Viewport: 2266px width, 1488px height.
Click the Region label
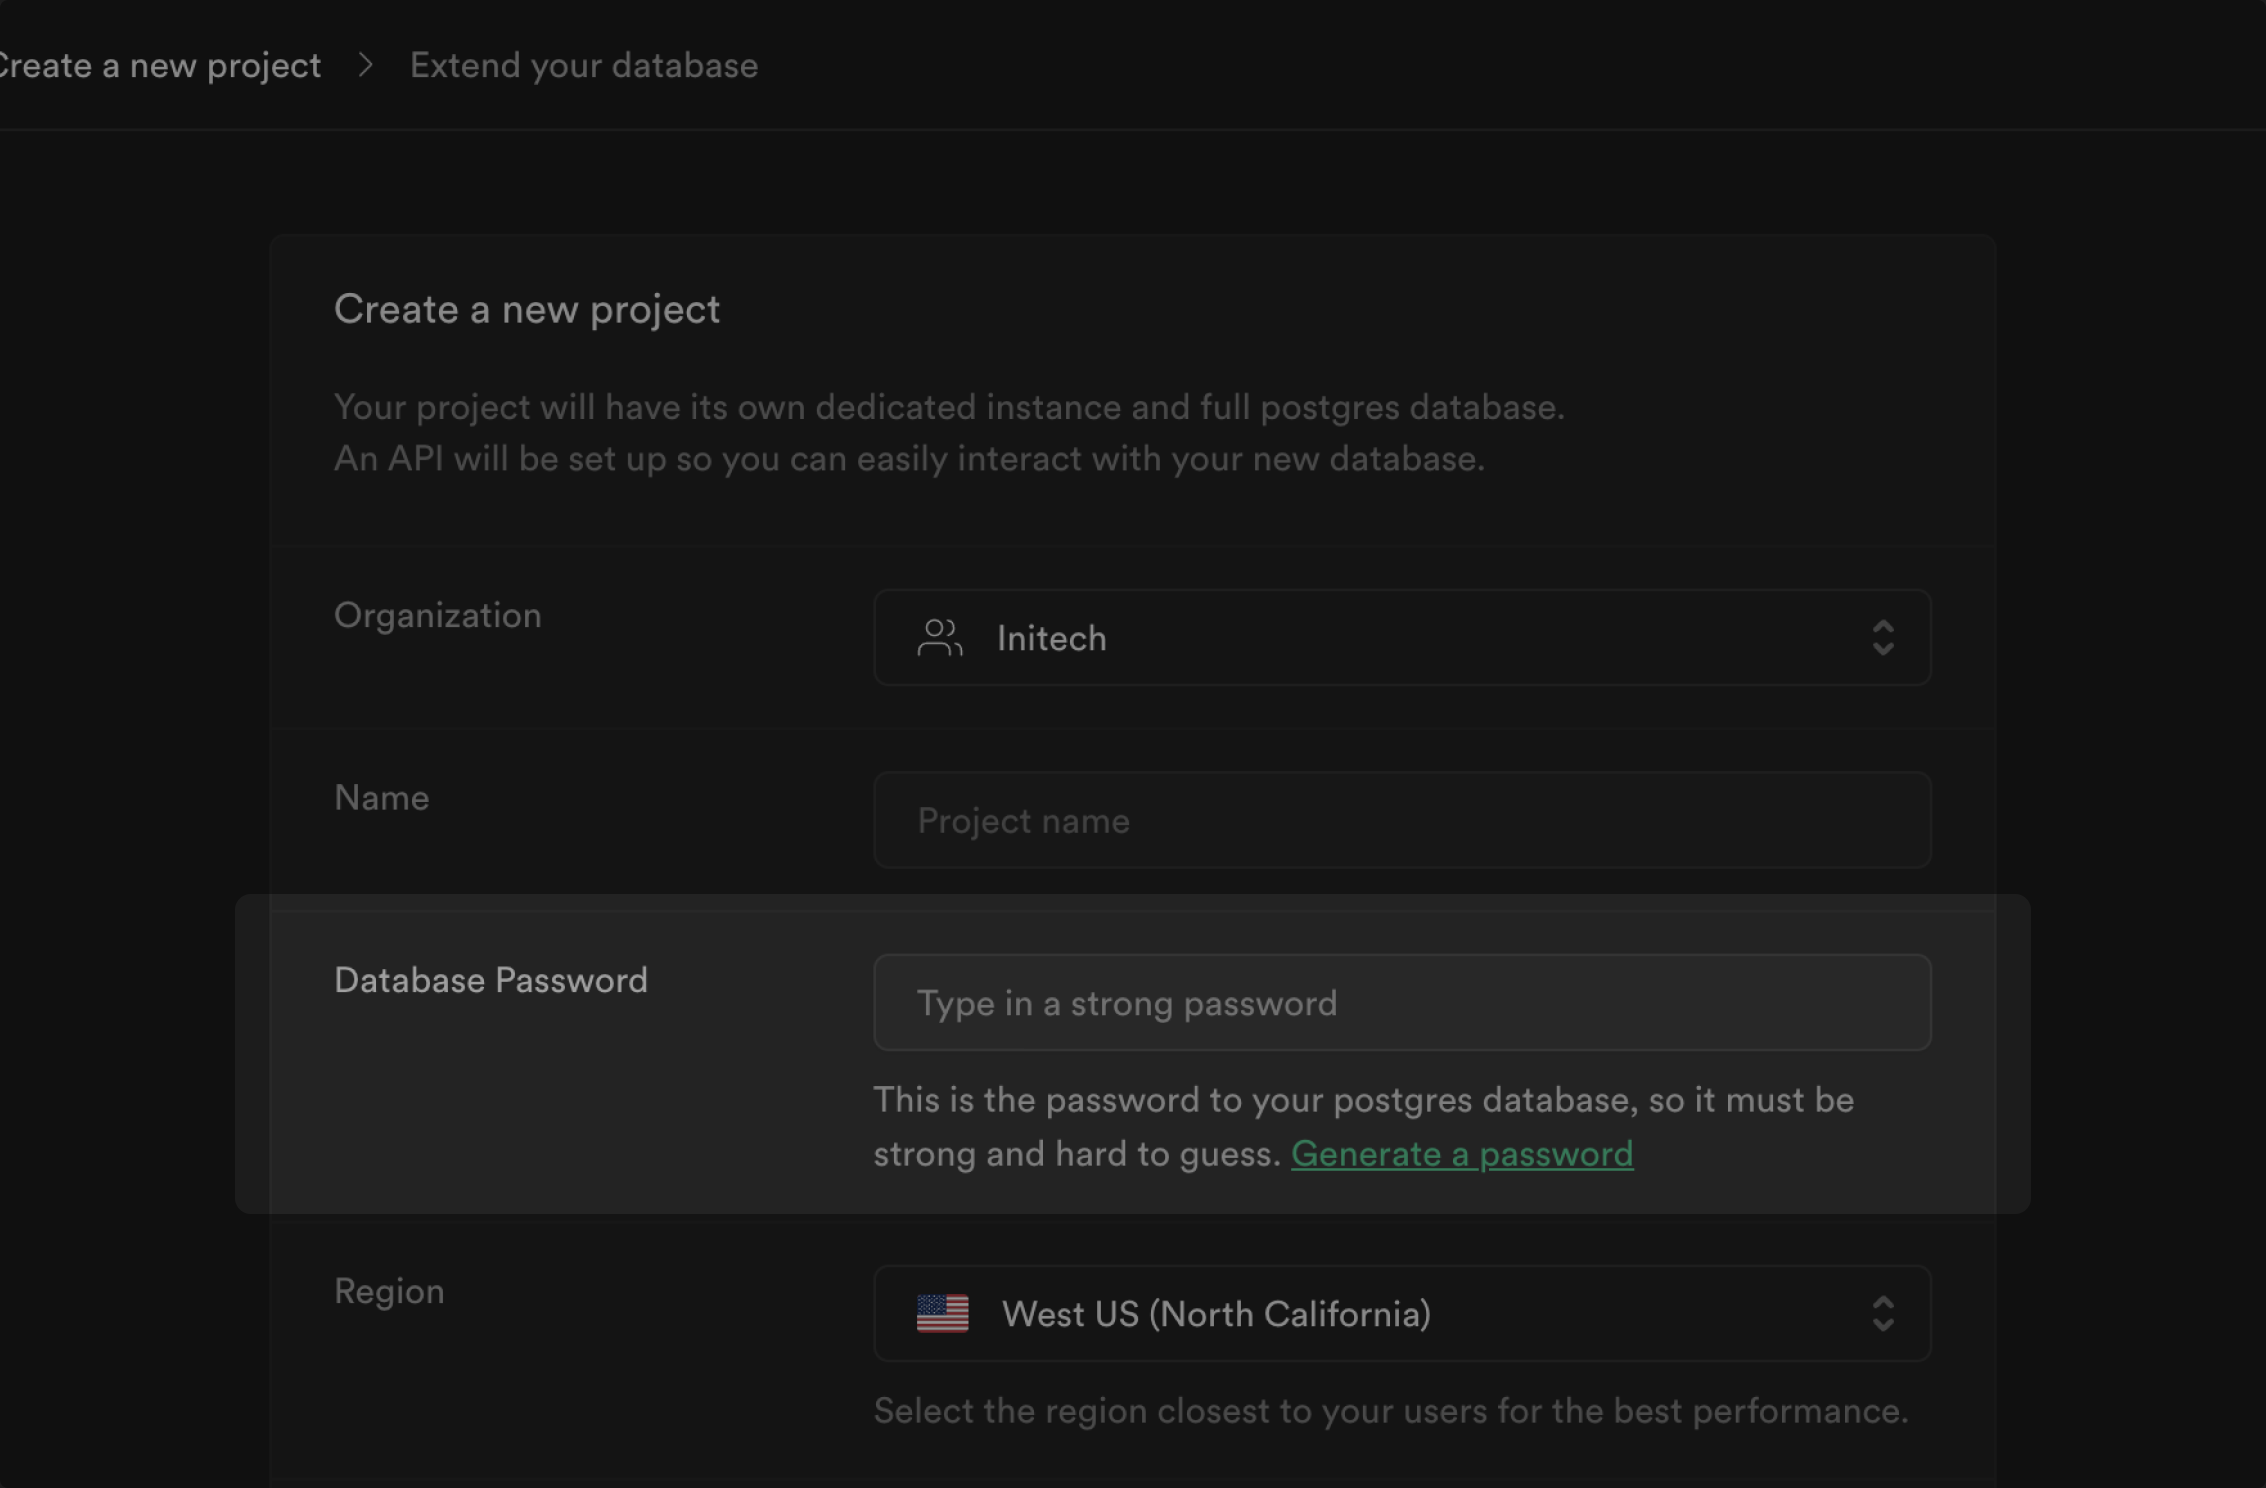pos(389,1291)
